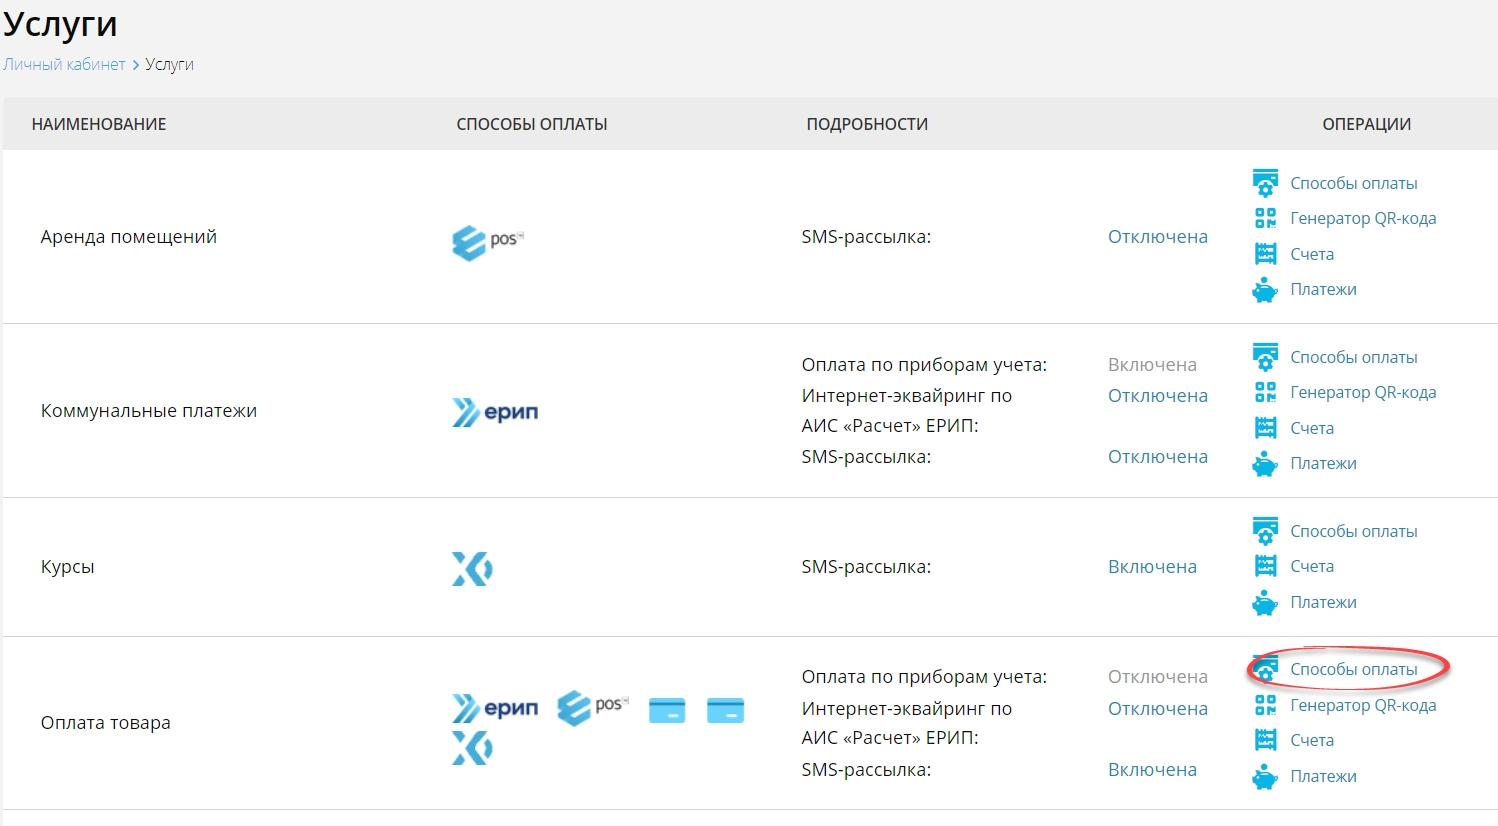The image size is (1498, 826).
Task: Click the Услуги page heading
Action: [x=60, y=23]
